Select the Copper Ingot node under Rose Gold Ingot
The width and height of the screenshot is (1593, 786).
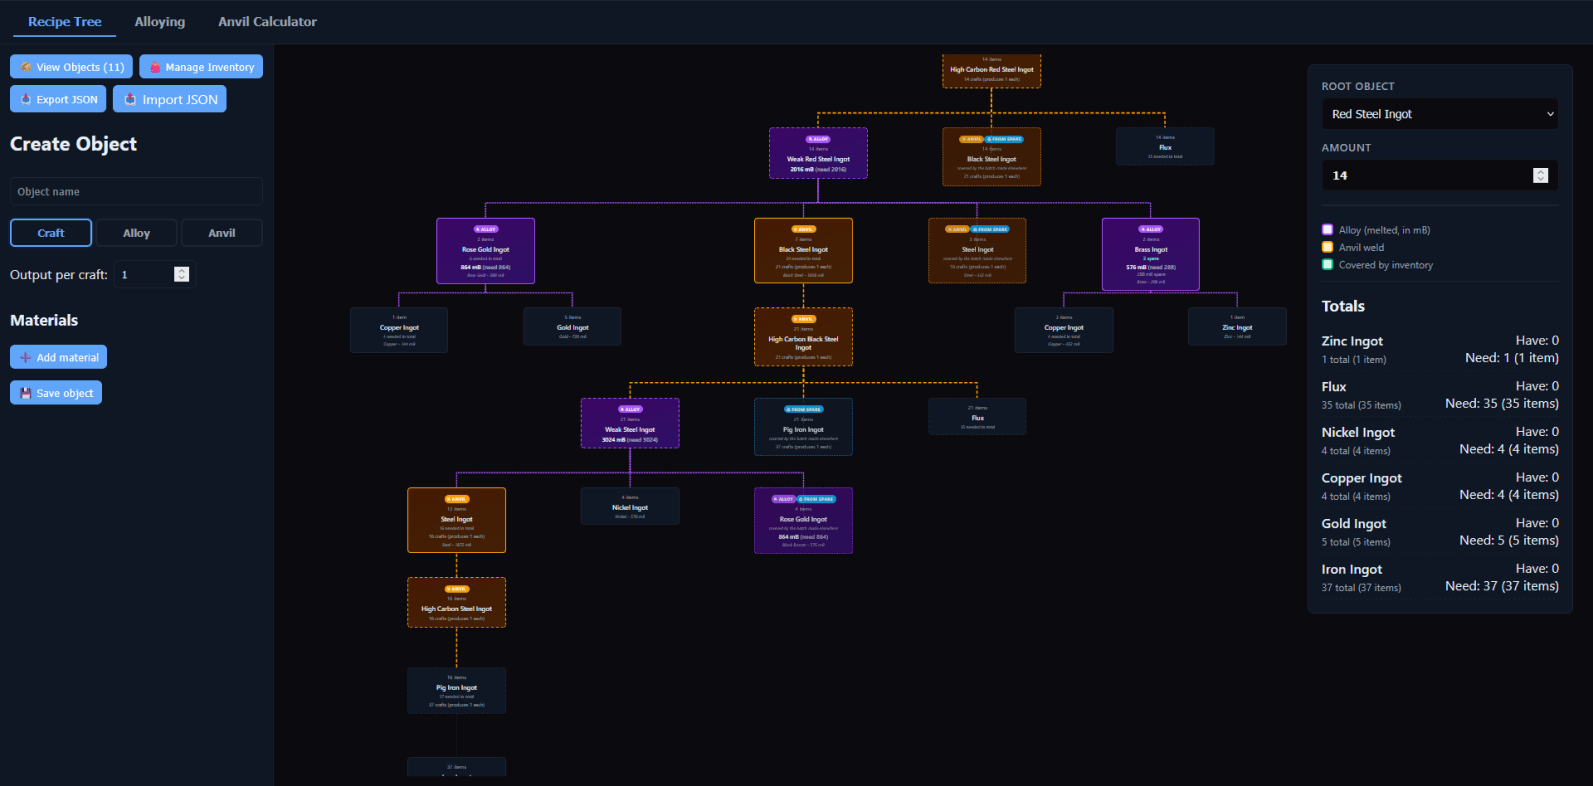399,329
